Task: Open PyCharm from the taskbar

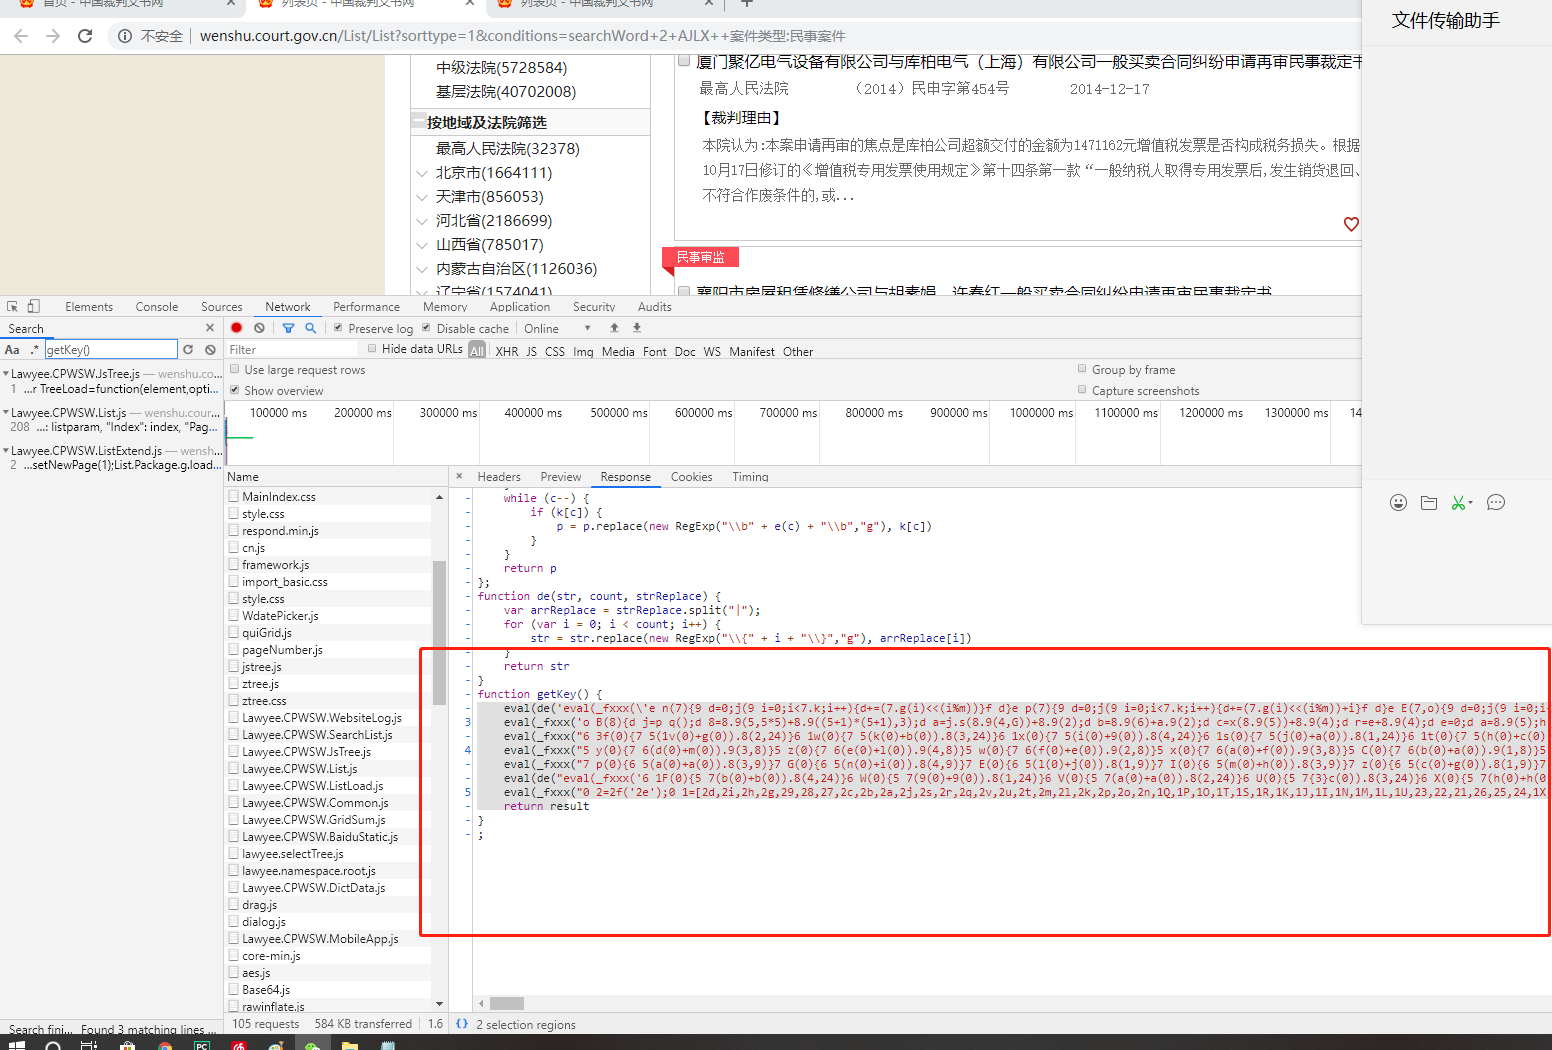Action: [x=202, y=1045]
